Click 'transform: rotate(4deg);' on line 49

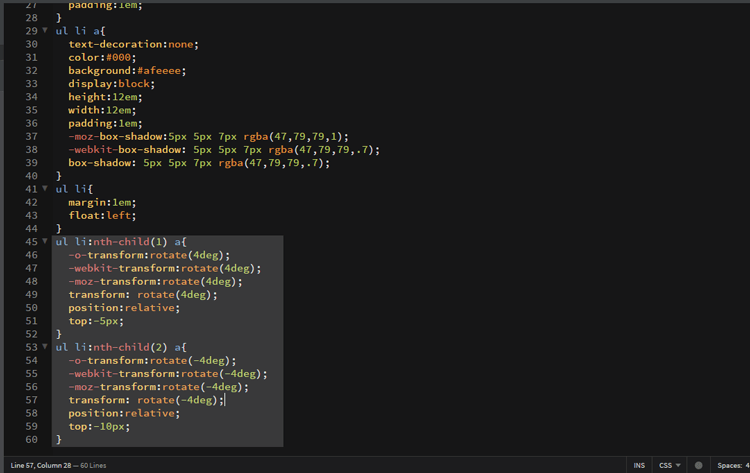(143, 295)
